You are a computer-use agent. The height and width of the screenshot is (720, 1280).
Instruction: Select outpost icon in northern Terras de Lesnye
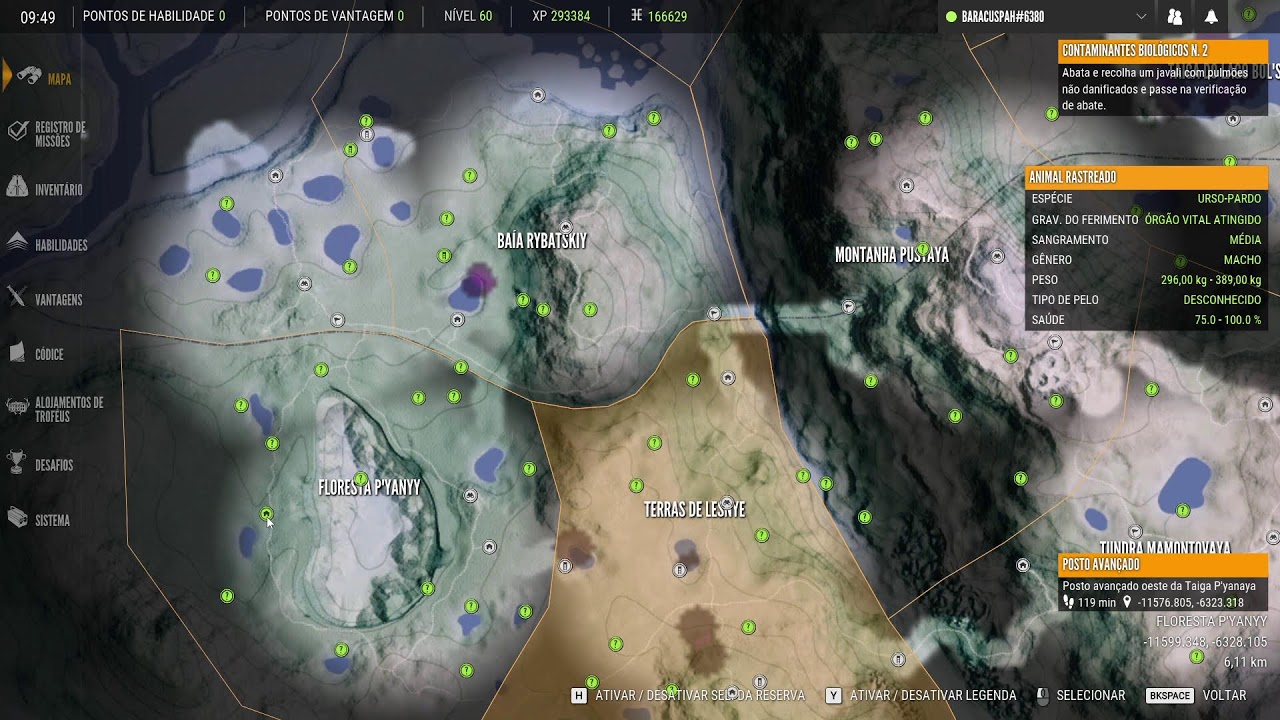(728, 378)
